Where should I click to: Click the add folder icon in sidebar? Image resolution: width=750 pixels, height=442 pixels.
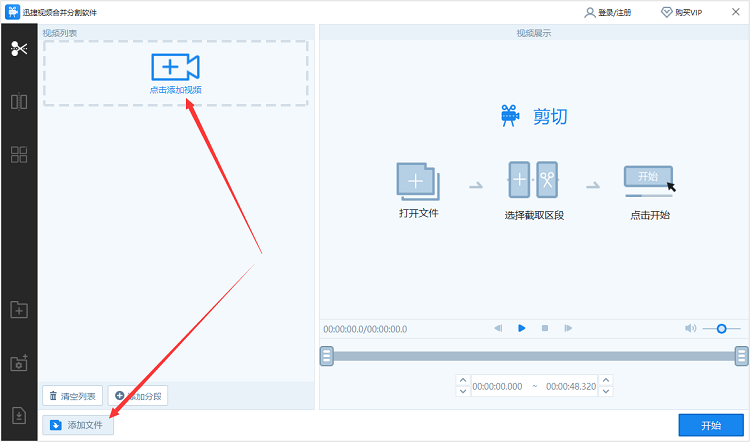pos(19,310)
